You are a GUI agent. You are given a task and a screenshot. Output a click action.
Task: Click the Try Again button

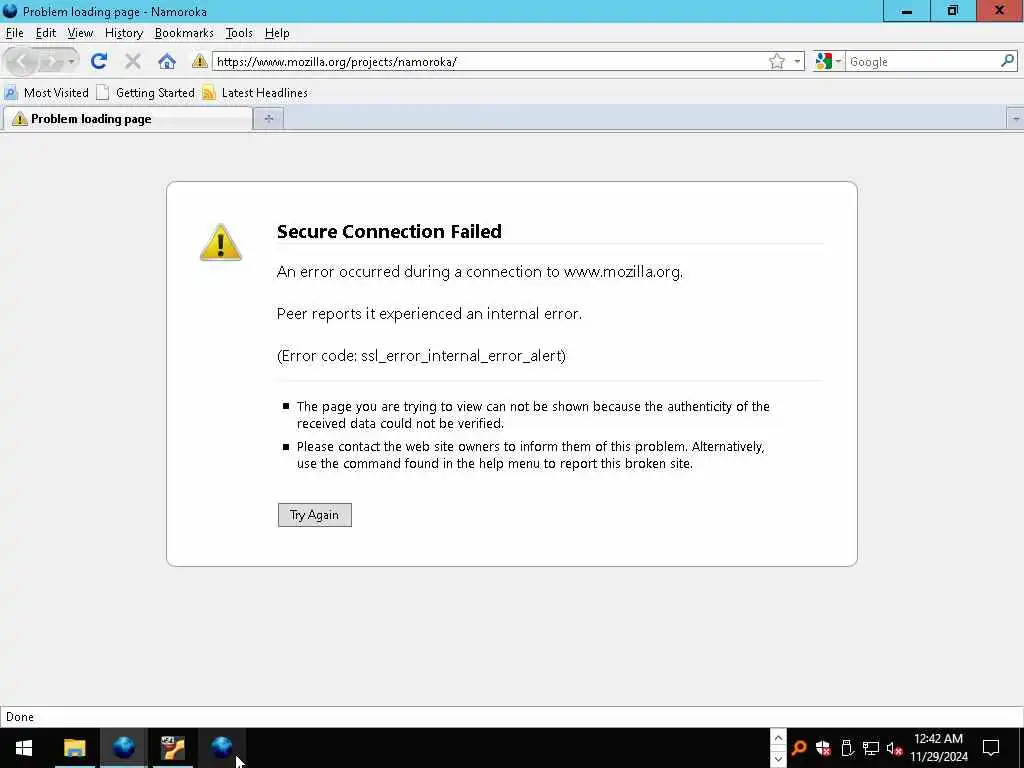[x=315, y=515]
